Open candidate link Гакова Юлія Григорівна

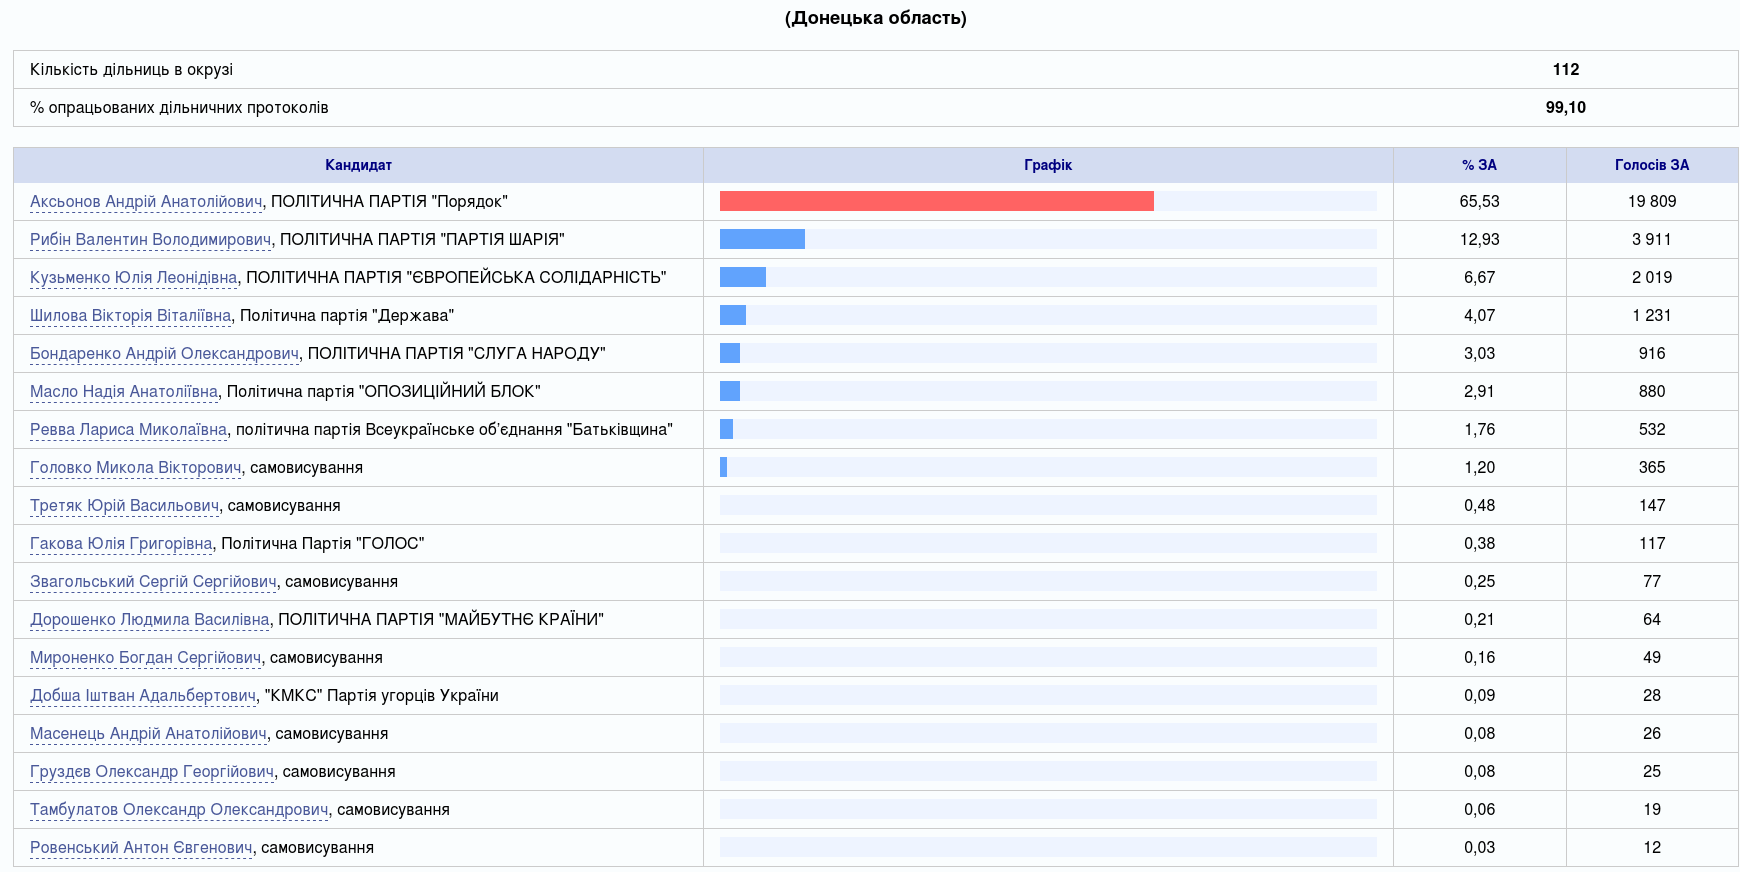121,543
